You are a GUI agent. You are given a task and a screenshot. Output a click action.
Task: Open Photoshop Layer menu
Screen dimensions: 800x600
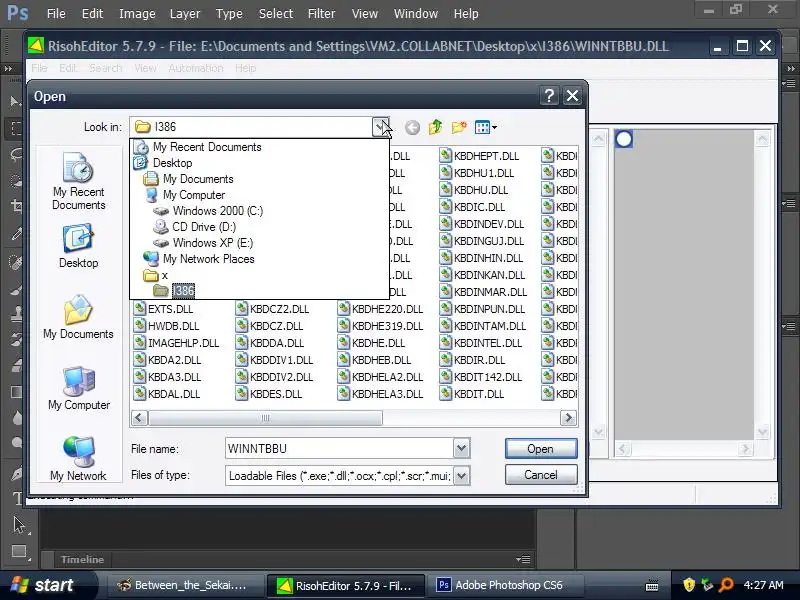click(185, 14)
